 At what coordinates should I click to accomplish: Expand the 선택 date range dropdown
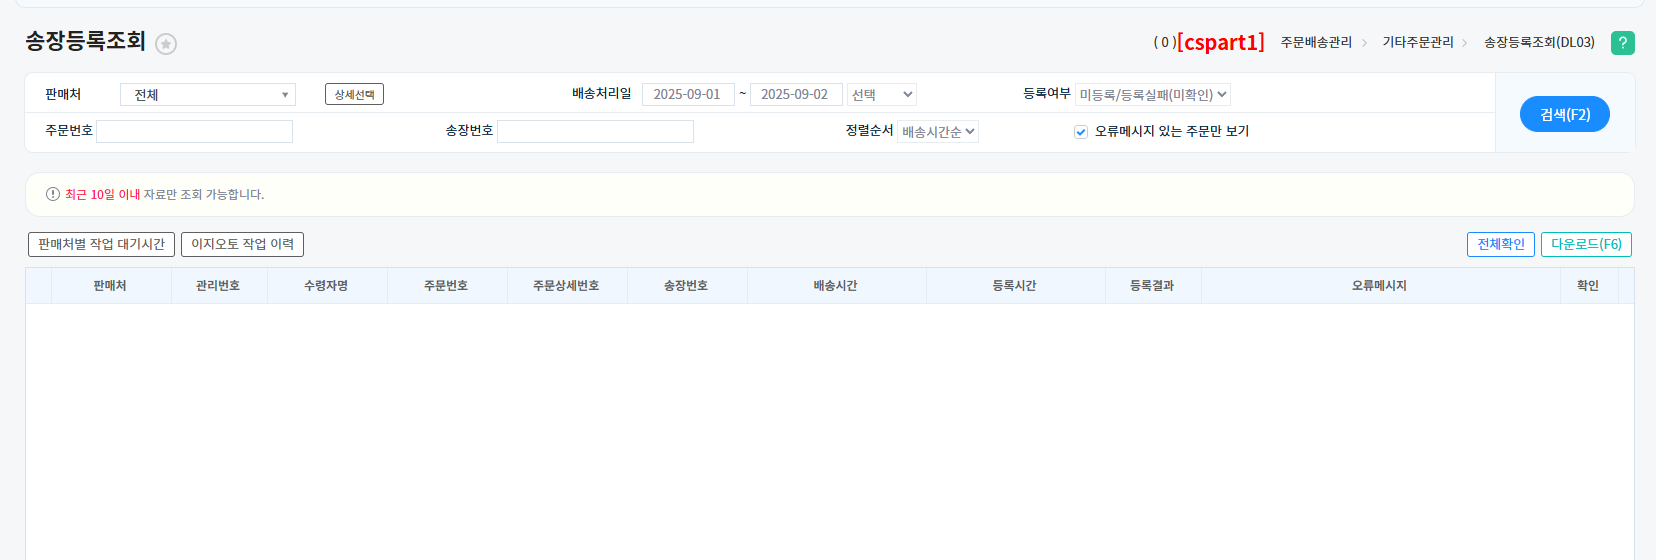[881, 95]
